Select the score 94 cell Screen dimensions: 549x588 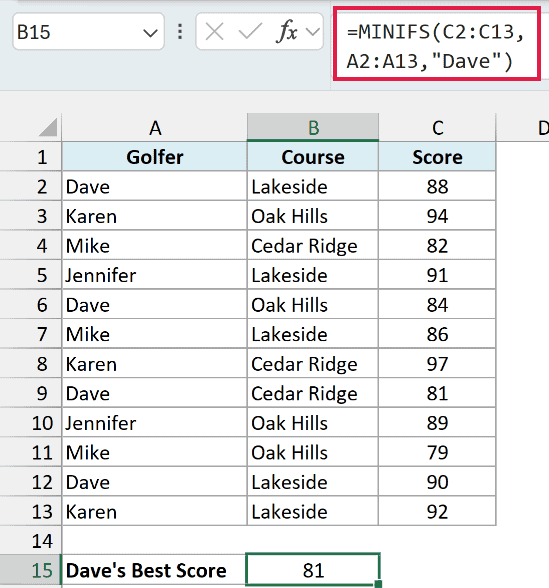coord(437,216)
